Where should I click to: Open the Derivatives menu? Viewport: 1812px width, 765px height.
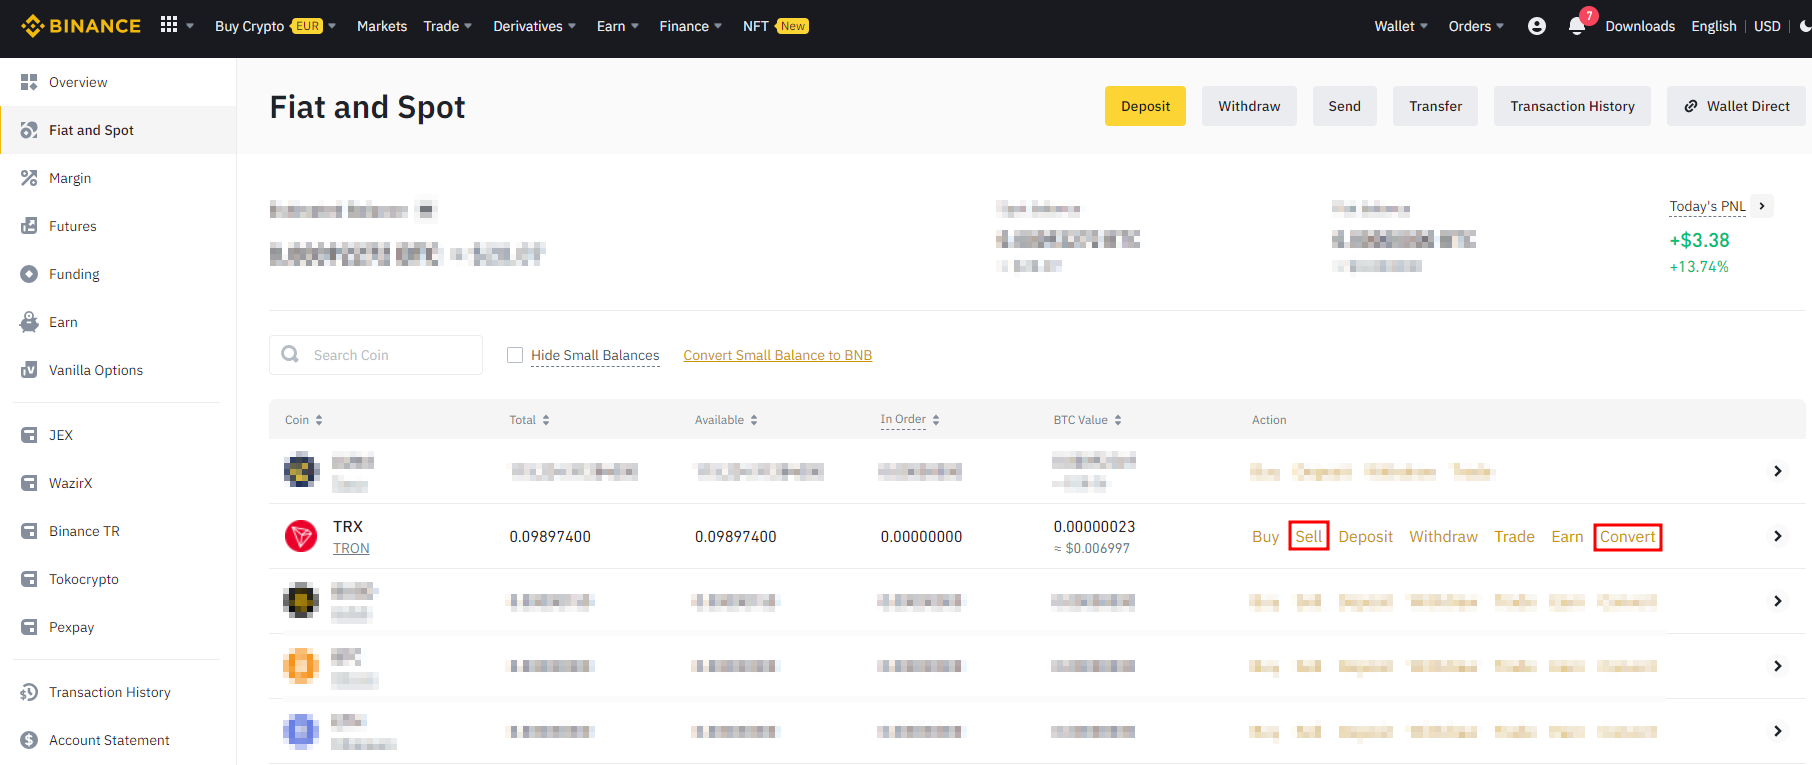pos(534,26)
